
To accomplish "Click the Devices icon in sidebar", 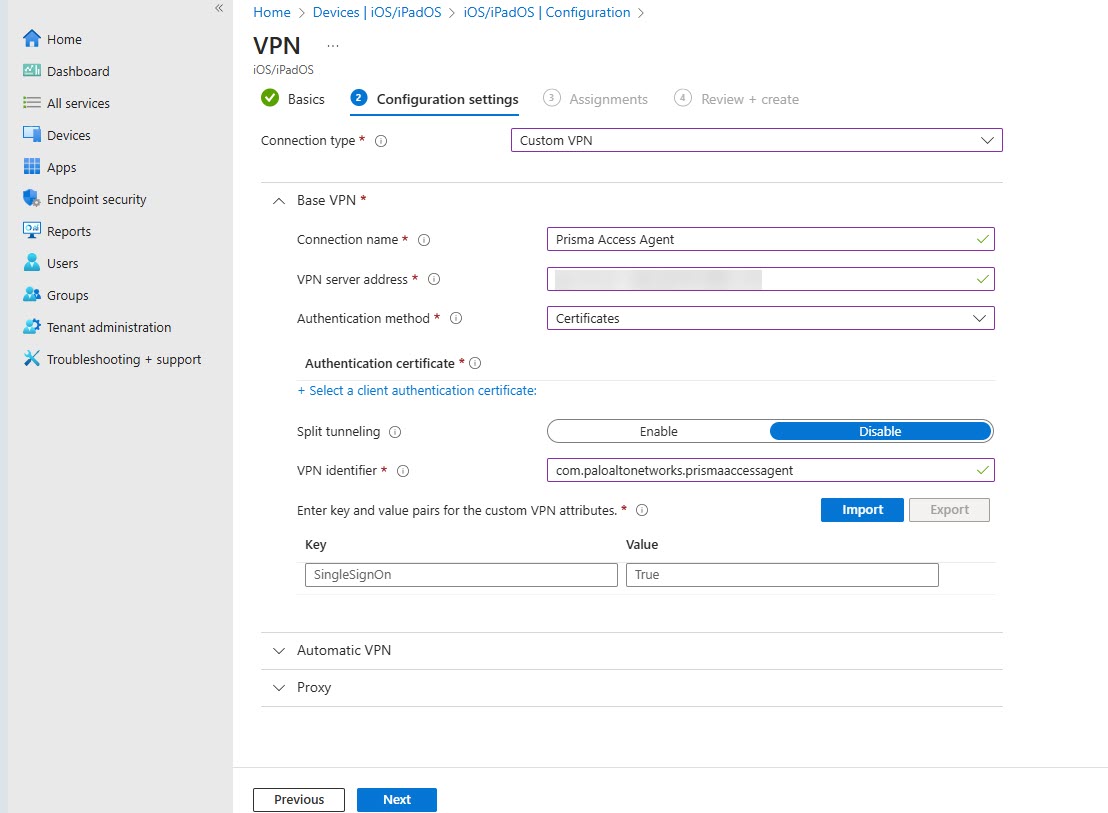I will coord(31,135).
